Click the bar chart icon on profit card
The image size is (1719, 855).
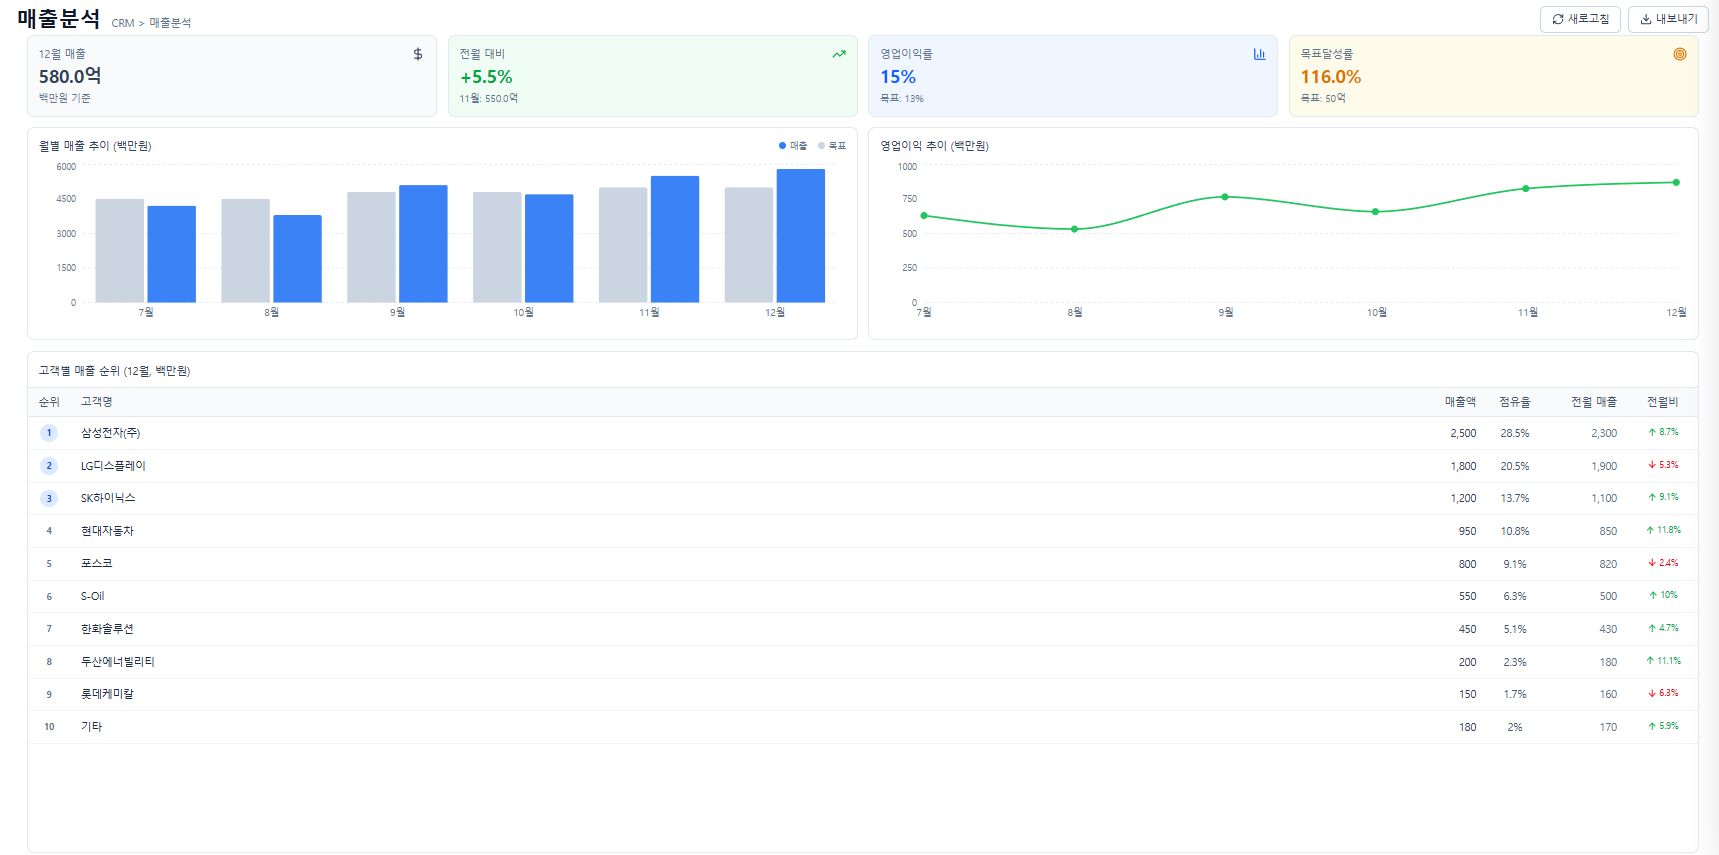(x=1259, y=54)
